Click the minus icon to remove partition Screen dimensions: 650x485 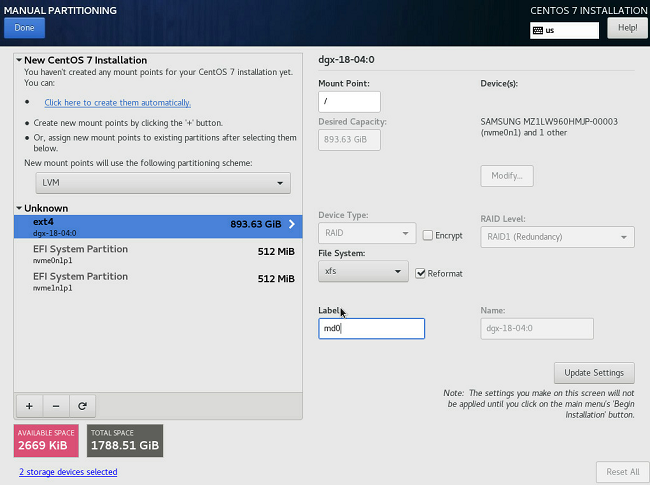55,406
